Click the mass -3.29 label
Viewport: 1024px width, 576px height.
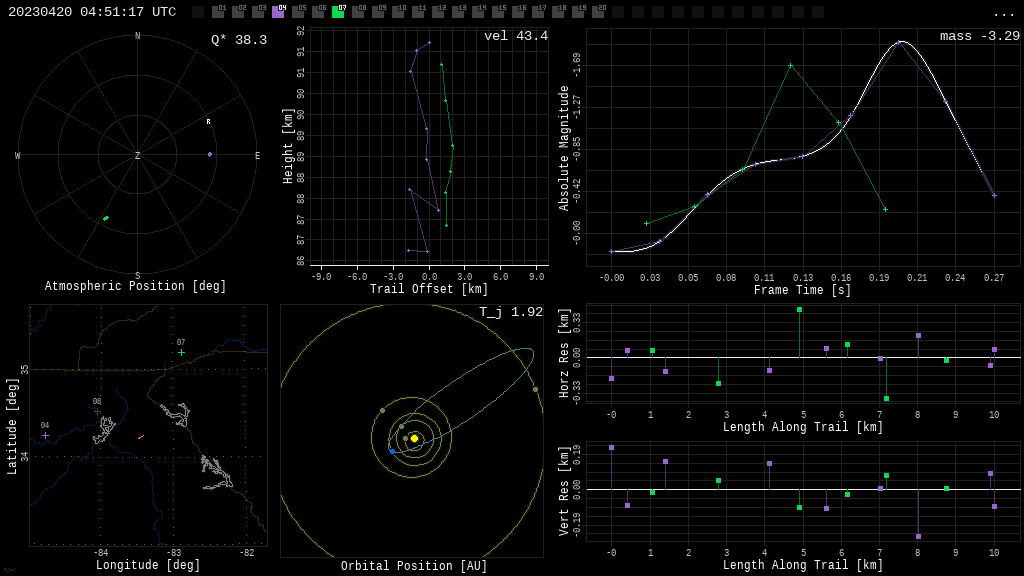click(979, 36)
